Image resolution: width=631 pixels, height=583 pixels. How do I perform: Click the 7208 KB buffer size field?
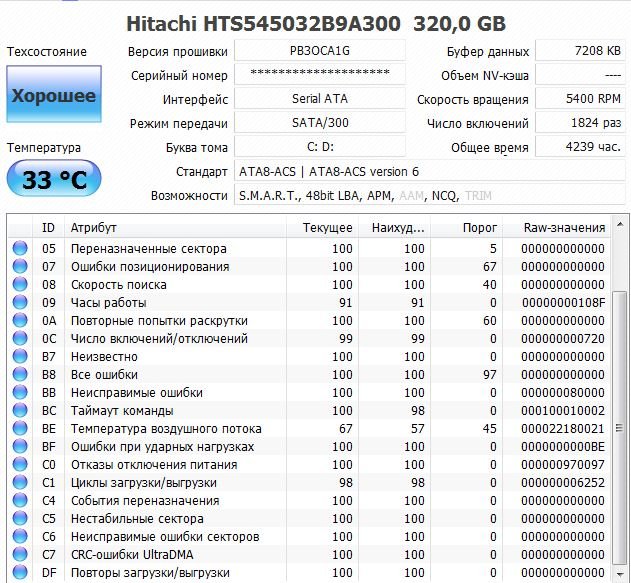(x=580, y=51)
